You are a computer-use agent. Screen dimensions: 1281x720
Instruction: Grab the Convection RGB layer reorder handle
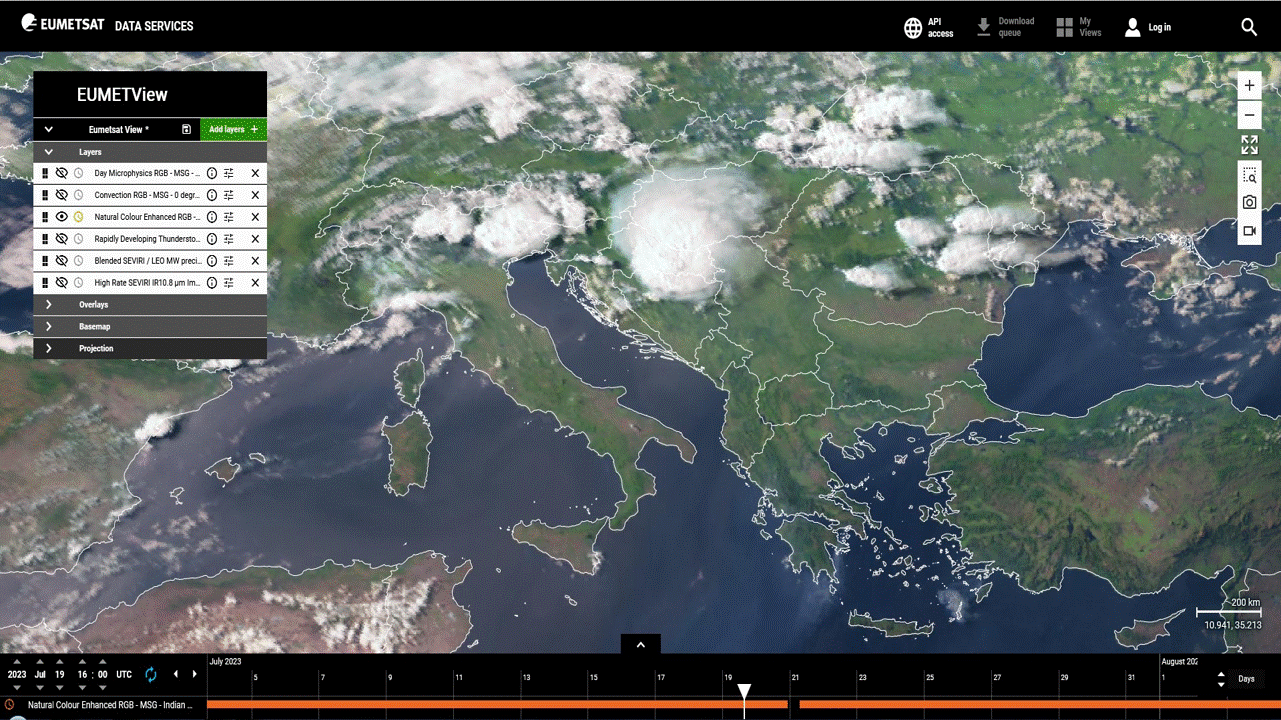(x=45, y=195)
